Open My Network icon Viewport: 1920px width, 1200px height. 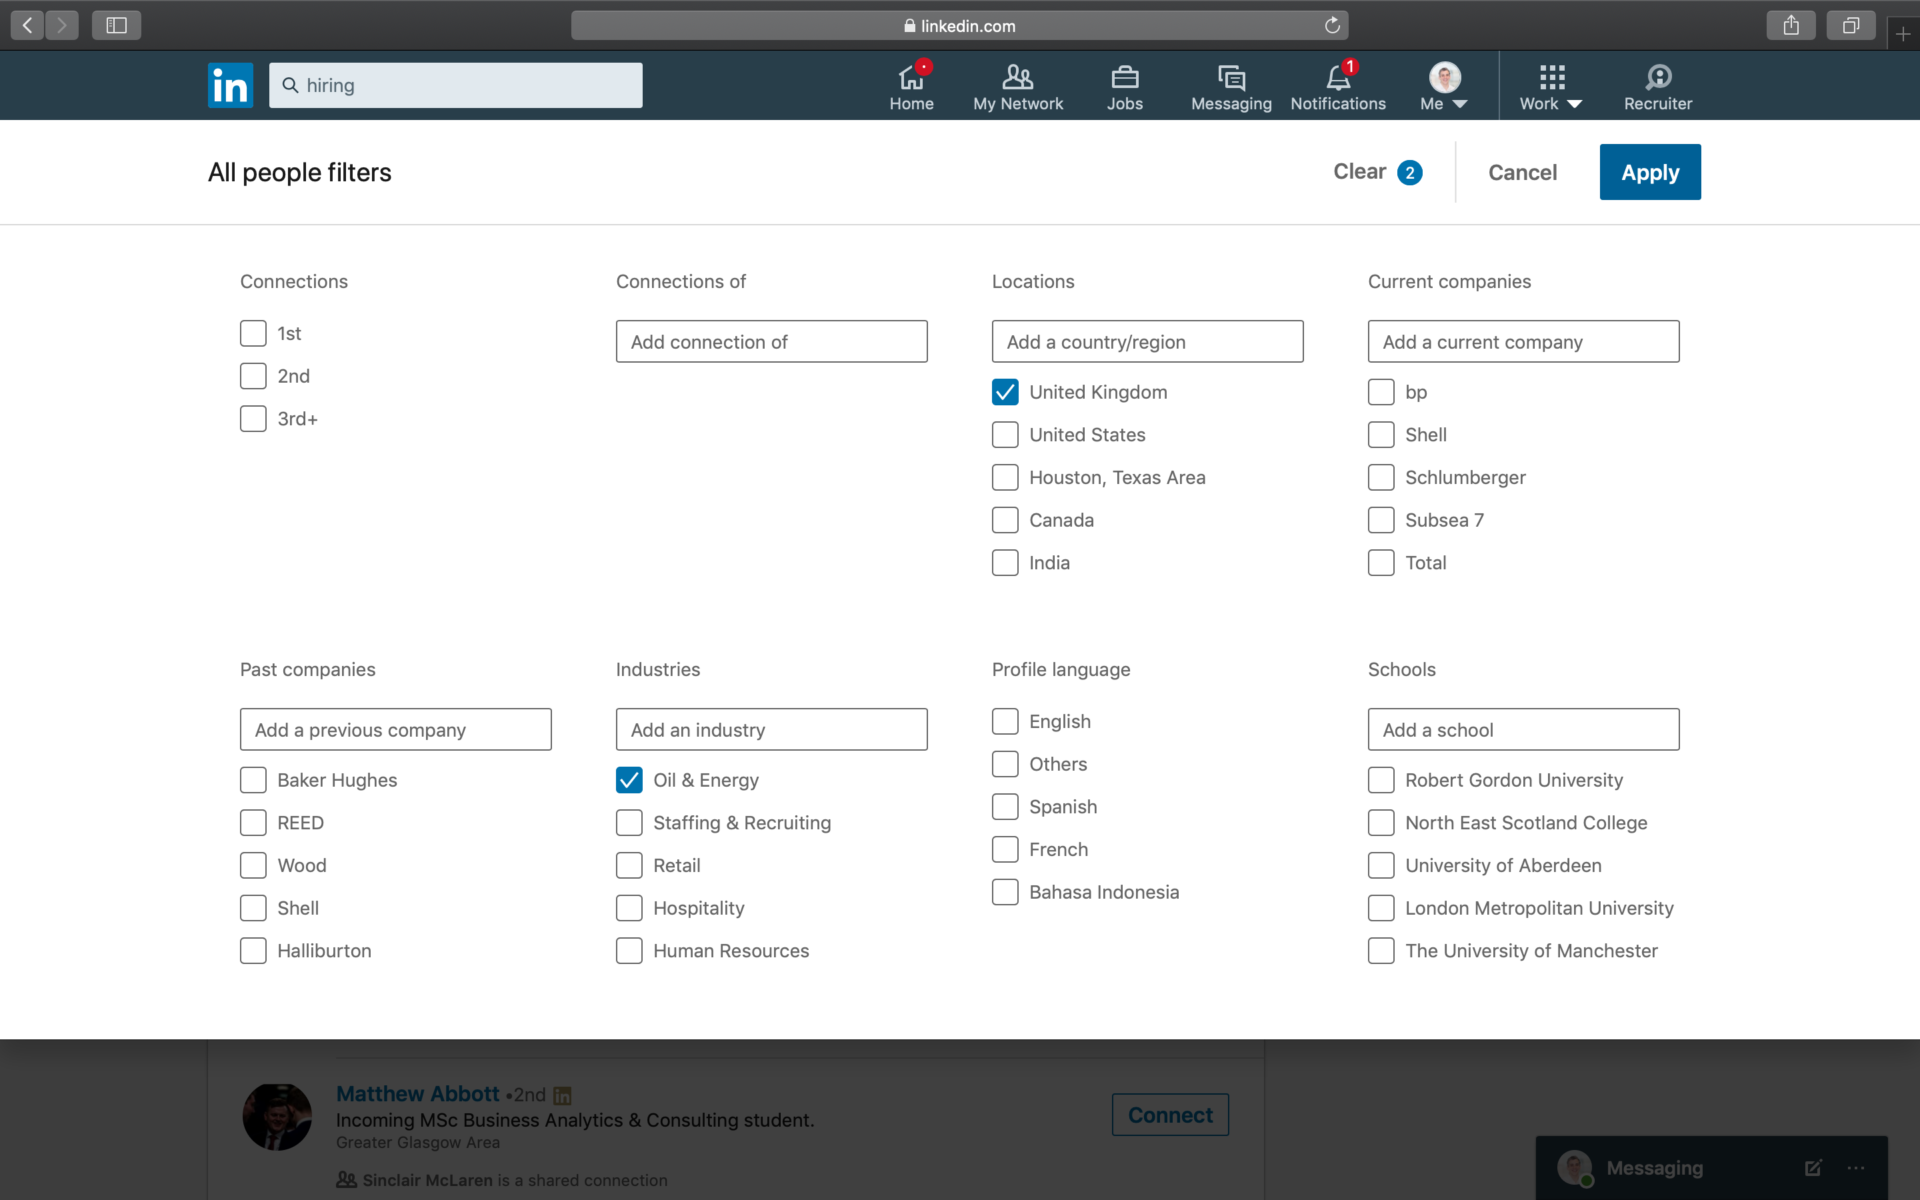tap(1018, 87)
